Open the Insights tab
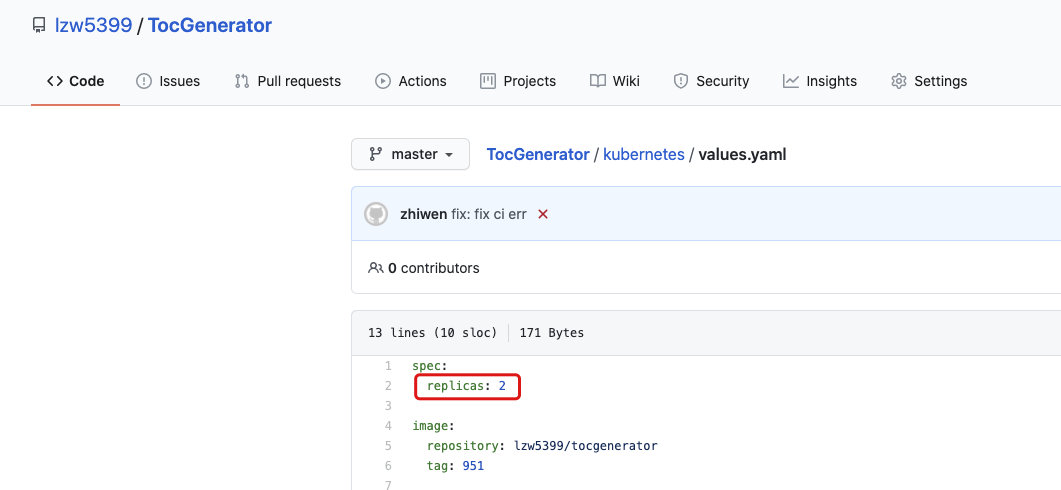Viewport: 1061px width, 490px height. [819, 81]
